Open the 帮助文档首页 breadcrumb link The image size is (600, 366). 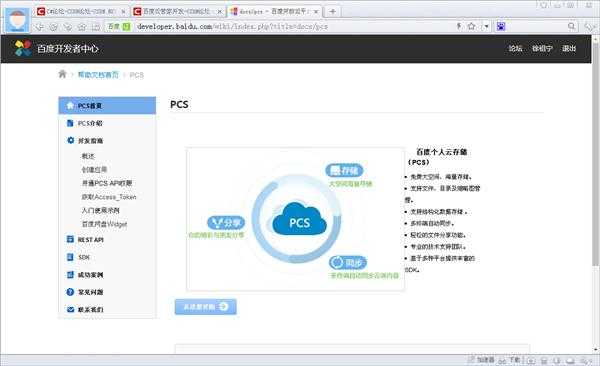pos(98,75)
